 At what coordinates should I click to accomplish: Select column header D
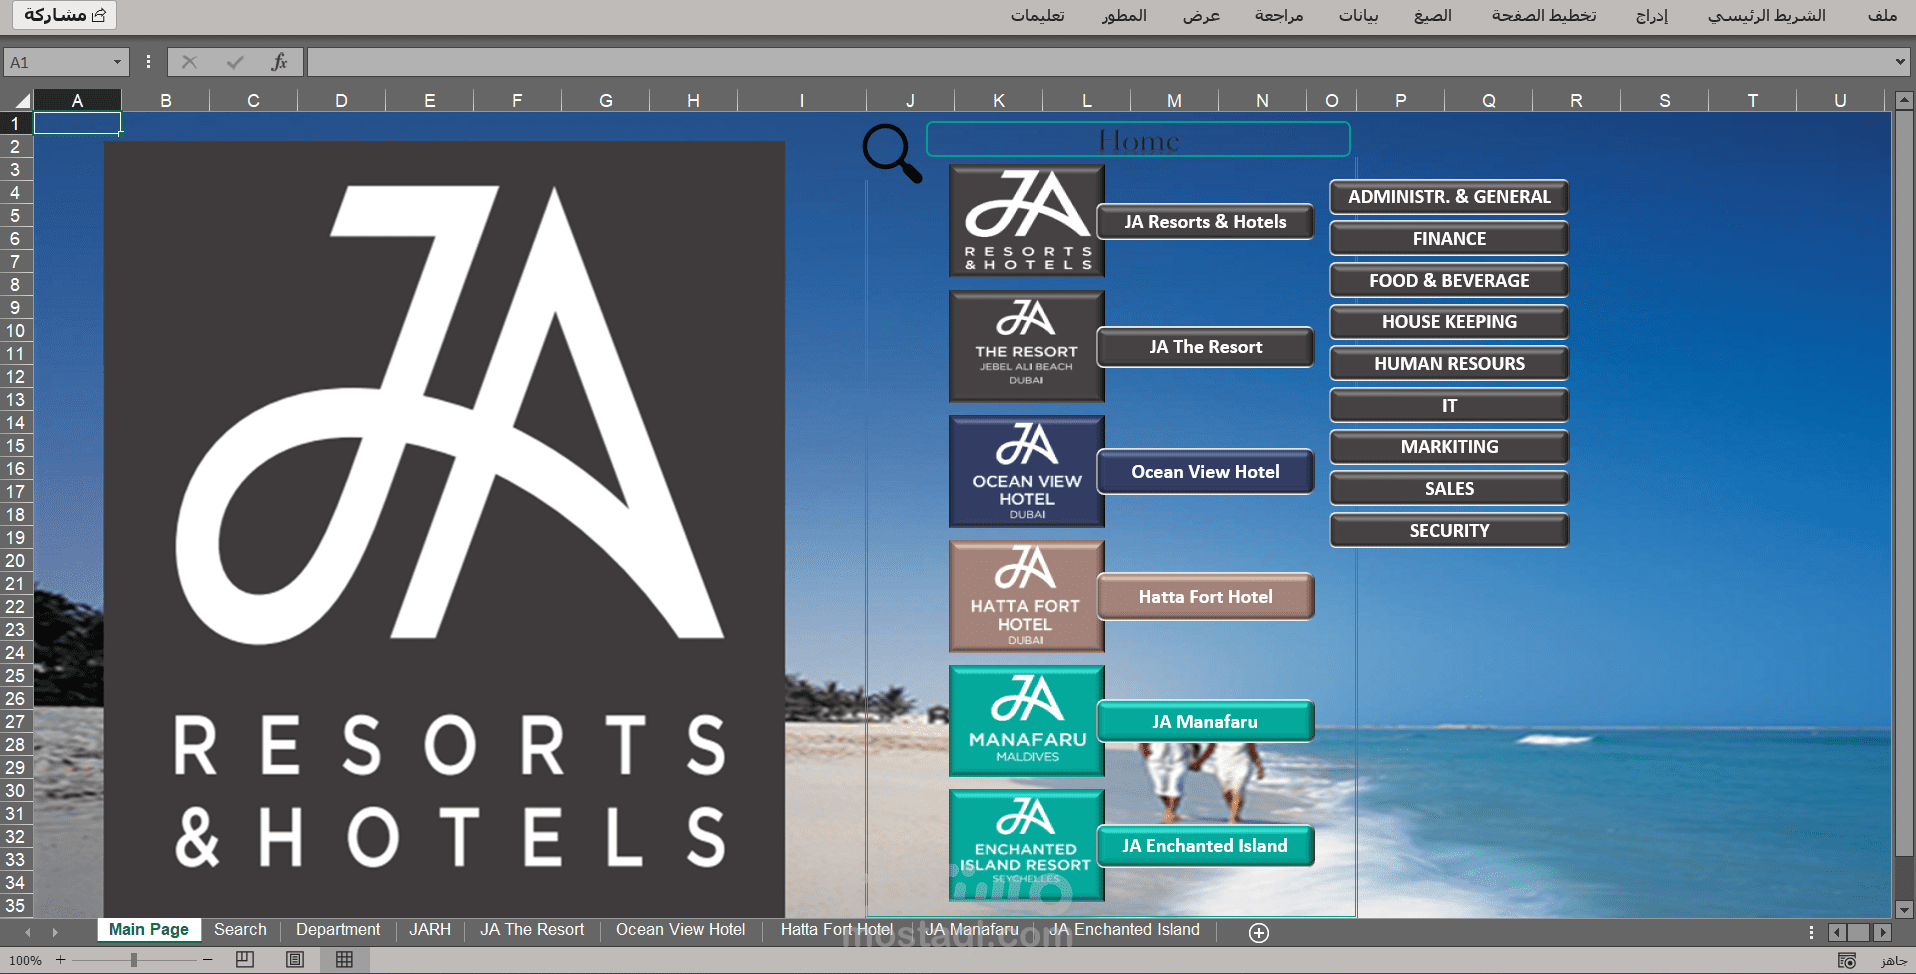pos(341,100)
